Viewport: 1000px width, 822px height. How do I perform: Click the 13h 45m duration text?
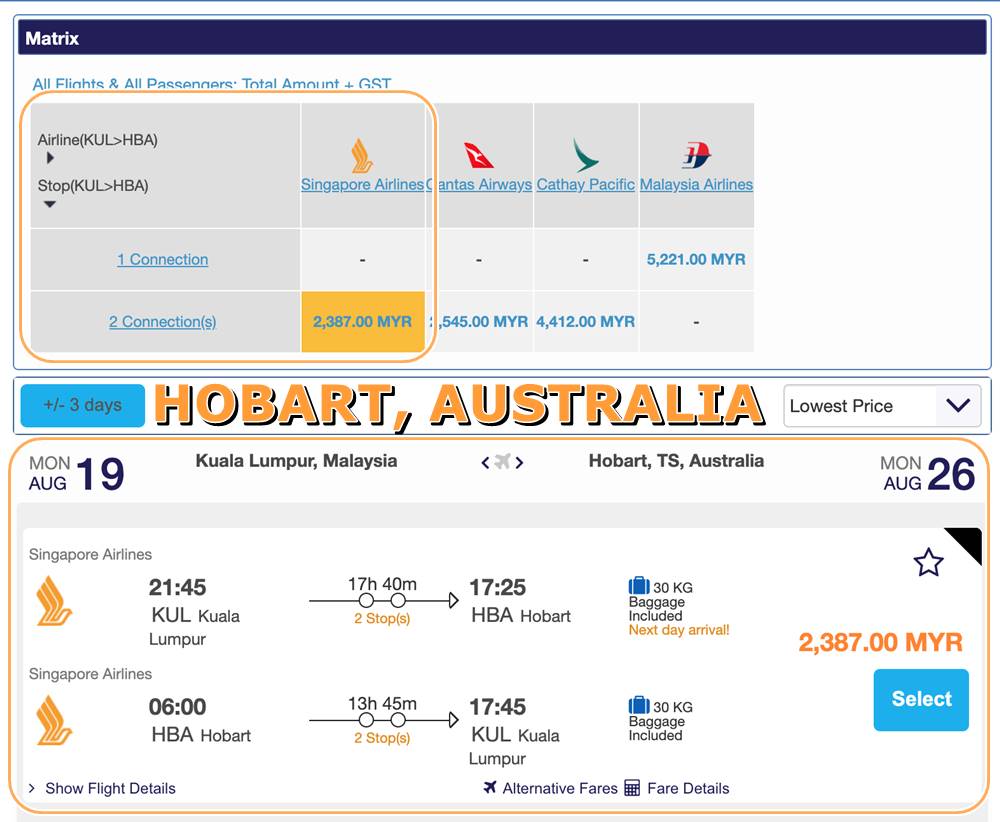click(382, 703)
